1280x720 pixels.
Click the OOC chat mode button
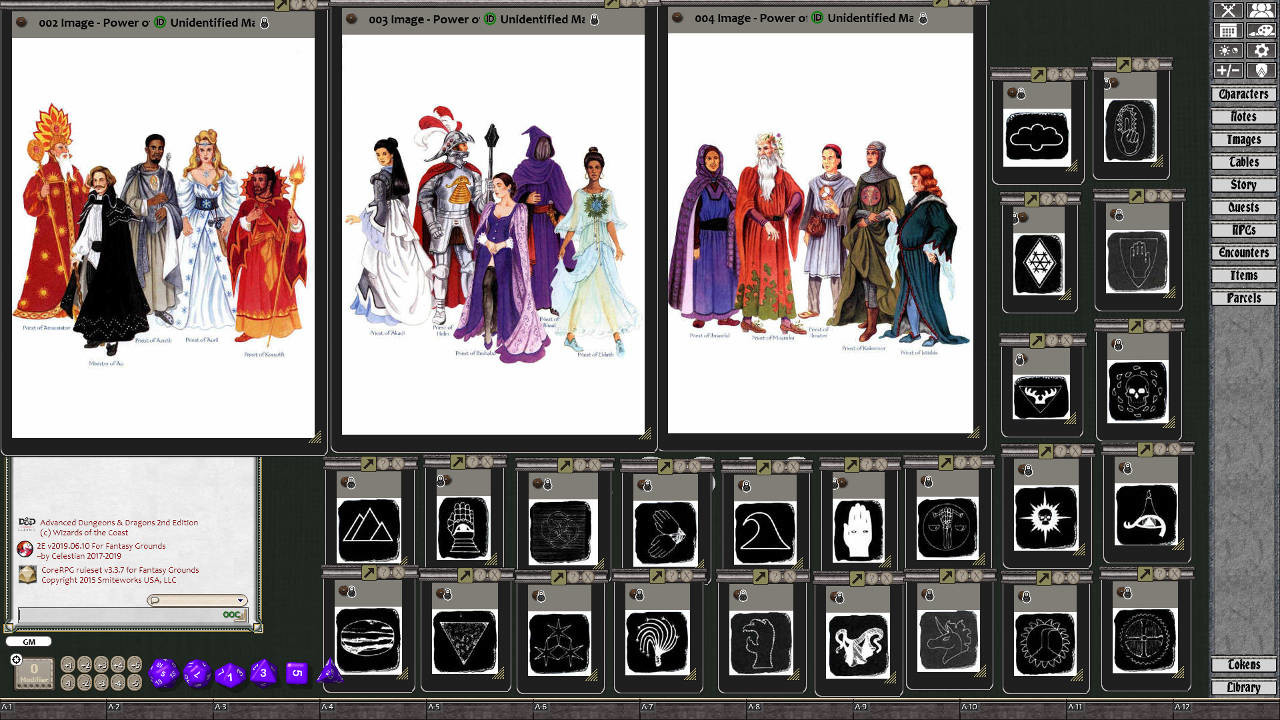[x=234, y=614]
